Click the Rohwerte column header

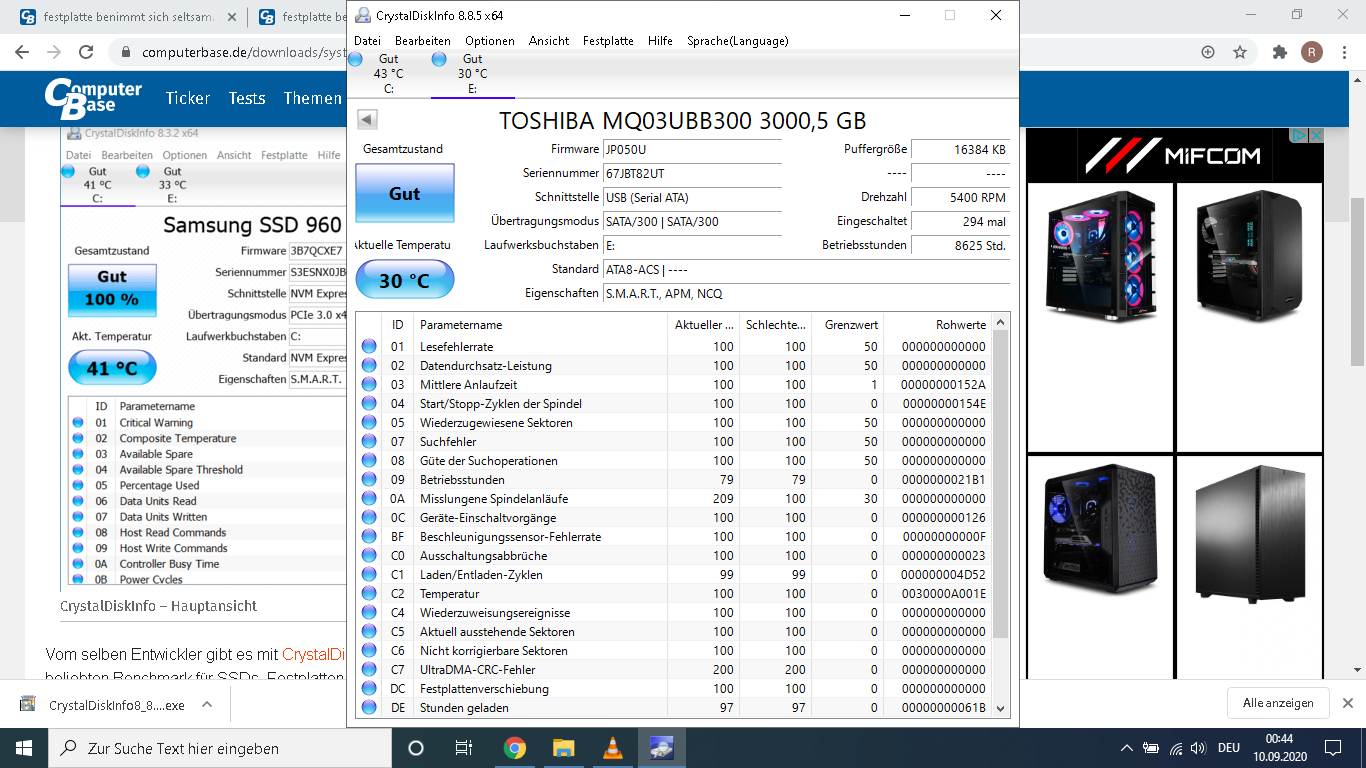click(938, 325)
